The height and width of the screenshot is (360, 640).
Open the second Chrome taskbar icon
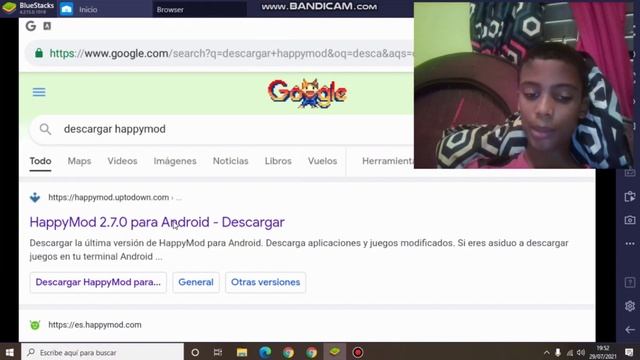[311, 352]
